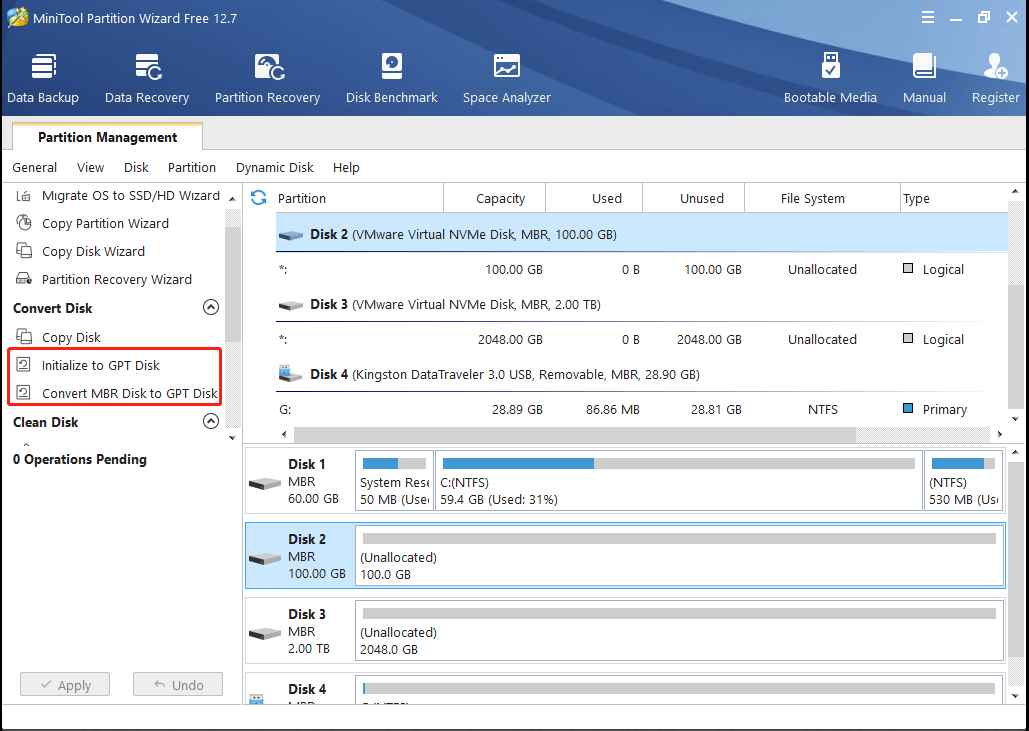Viewport: 1029px width, 731px height.
Task: Open the Partition menu
Action: 192,168
